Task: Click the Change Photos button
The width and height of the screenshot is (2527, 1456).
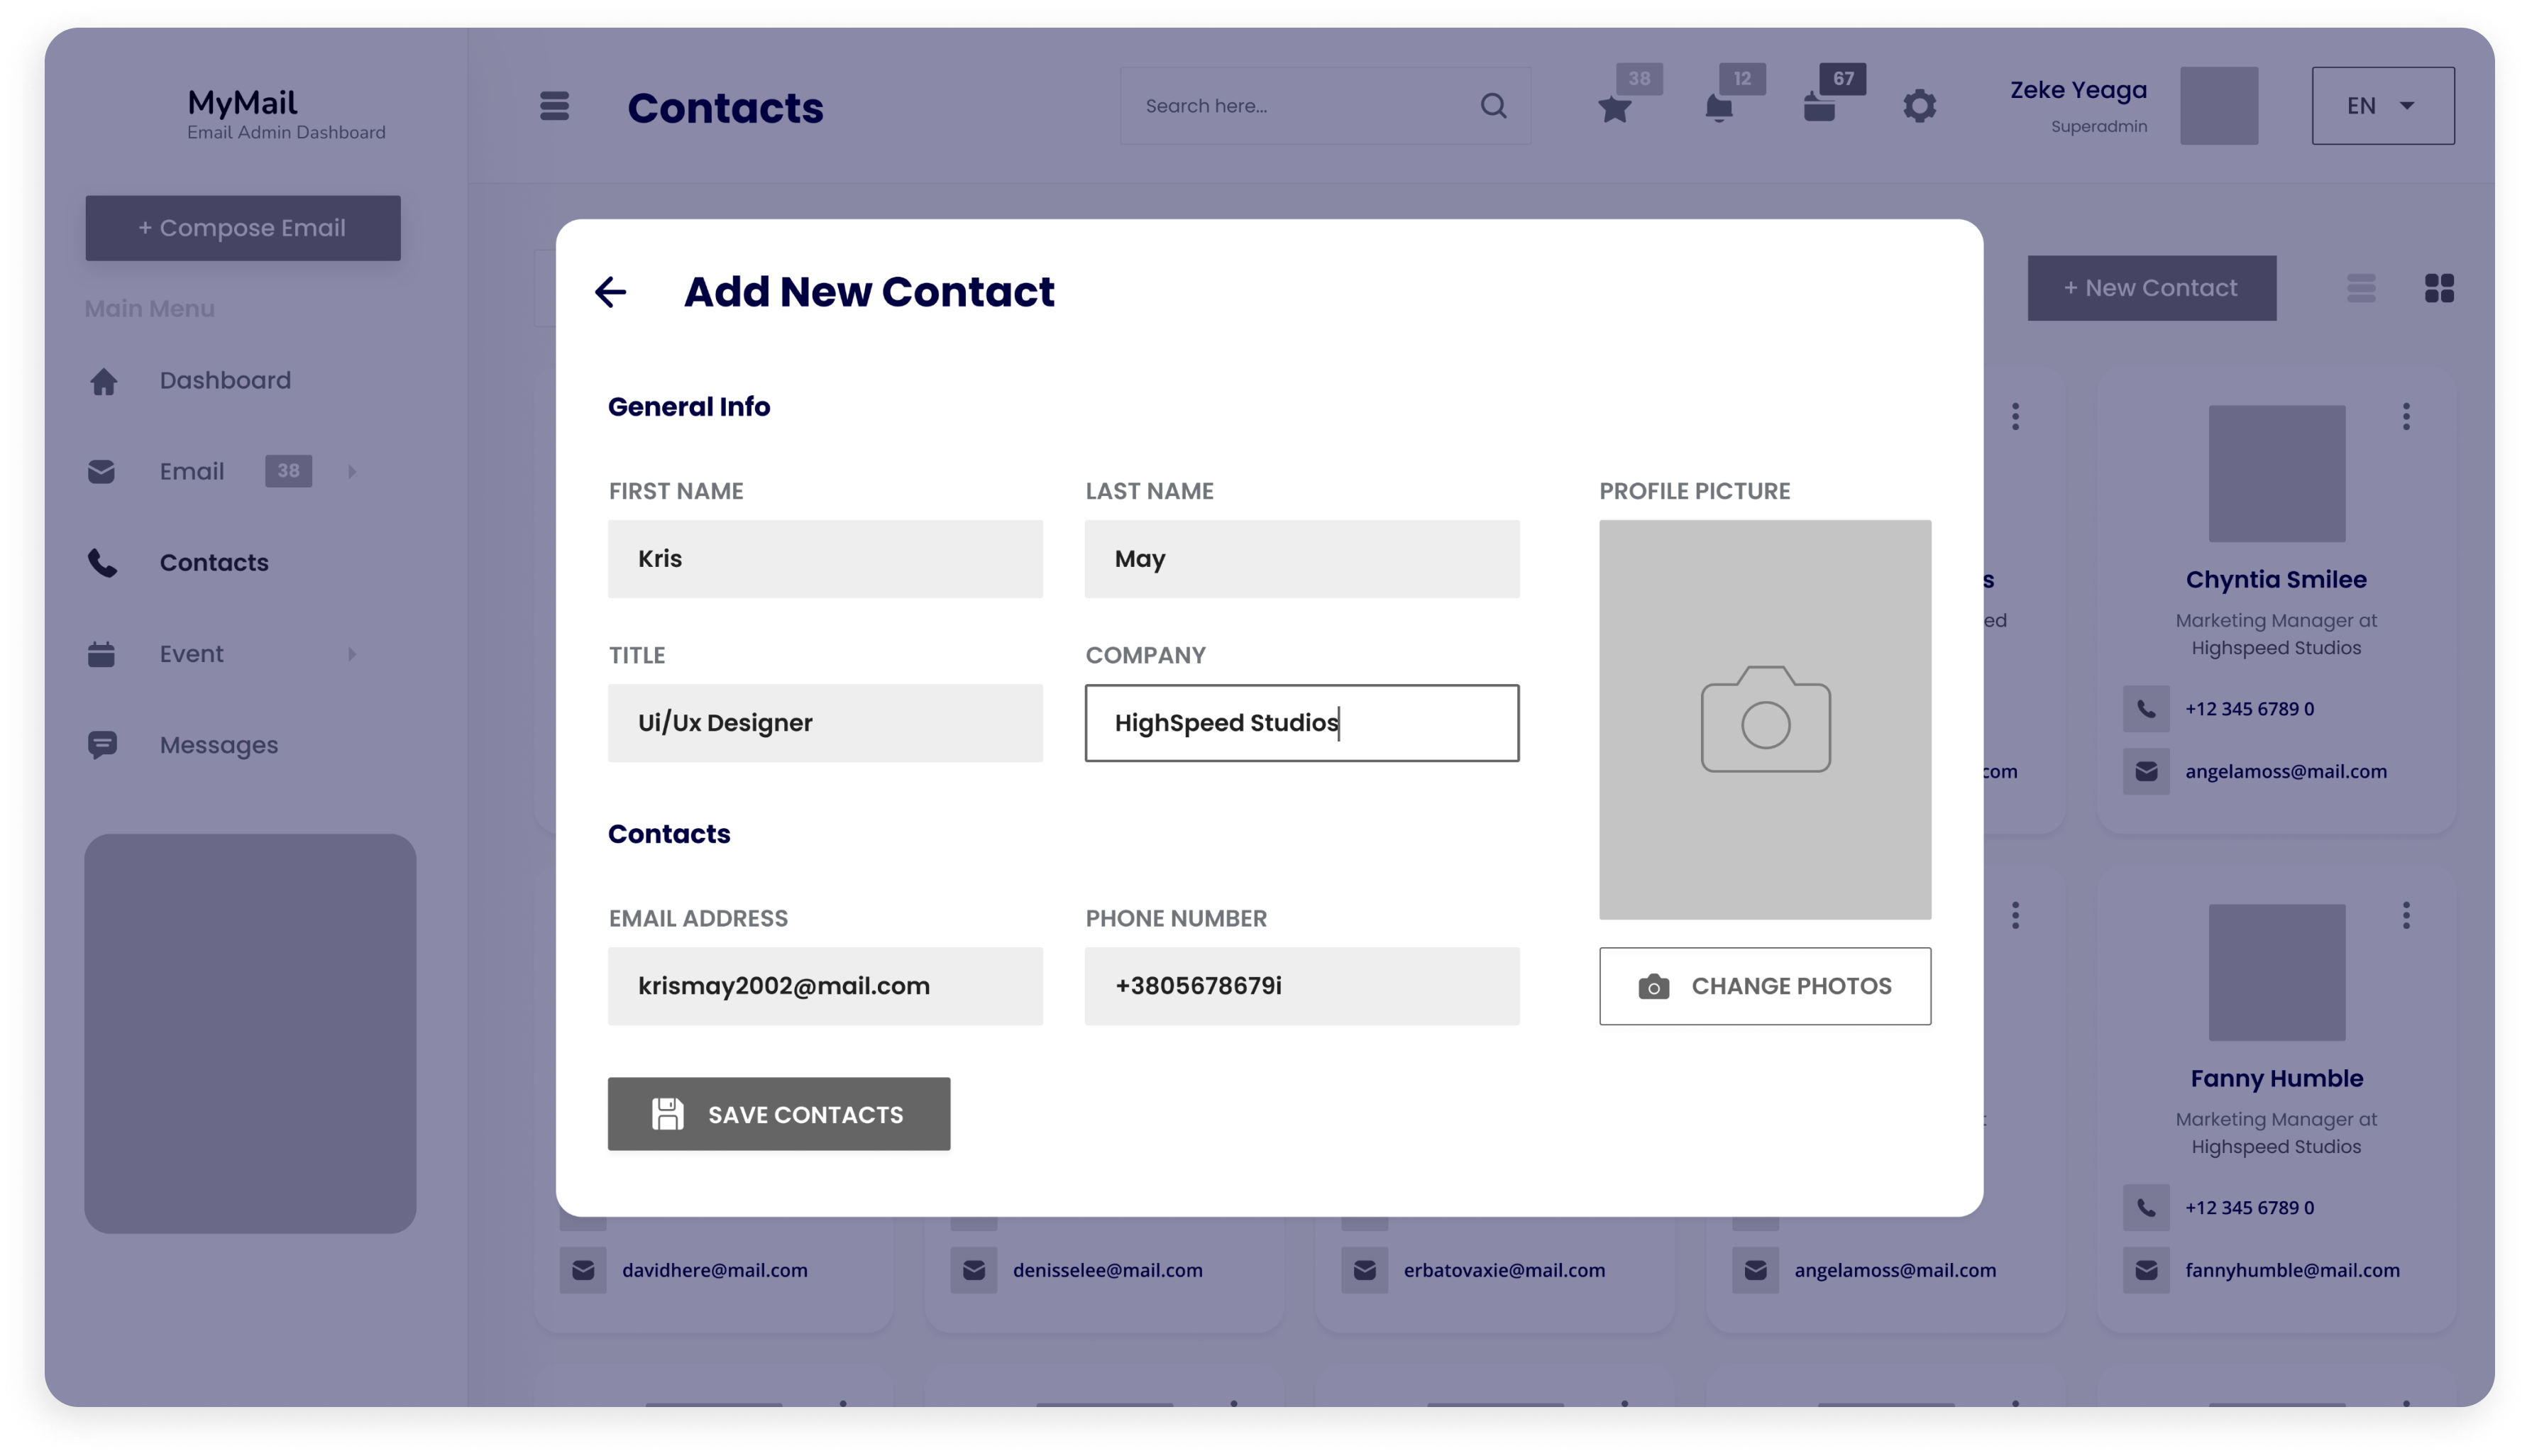Action: [x=1765, y=986]
